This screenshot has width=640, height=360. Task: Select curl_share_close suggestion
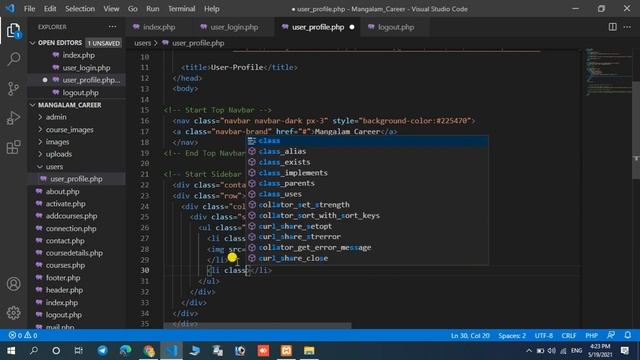click(x=367, y=258)
